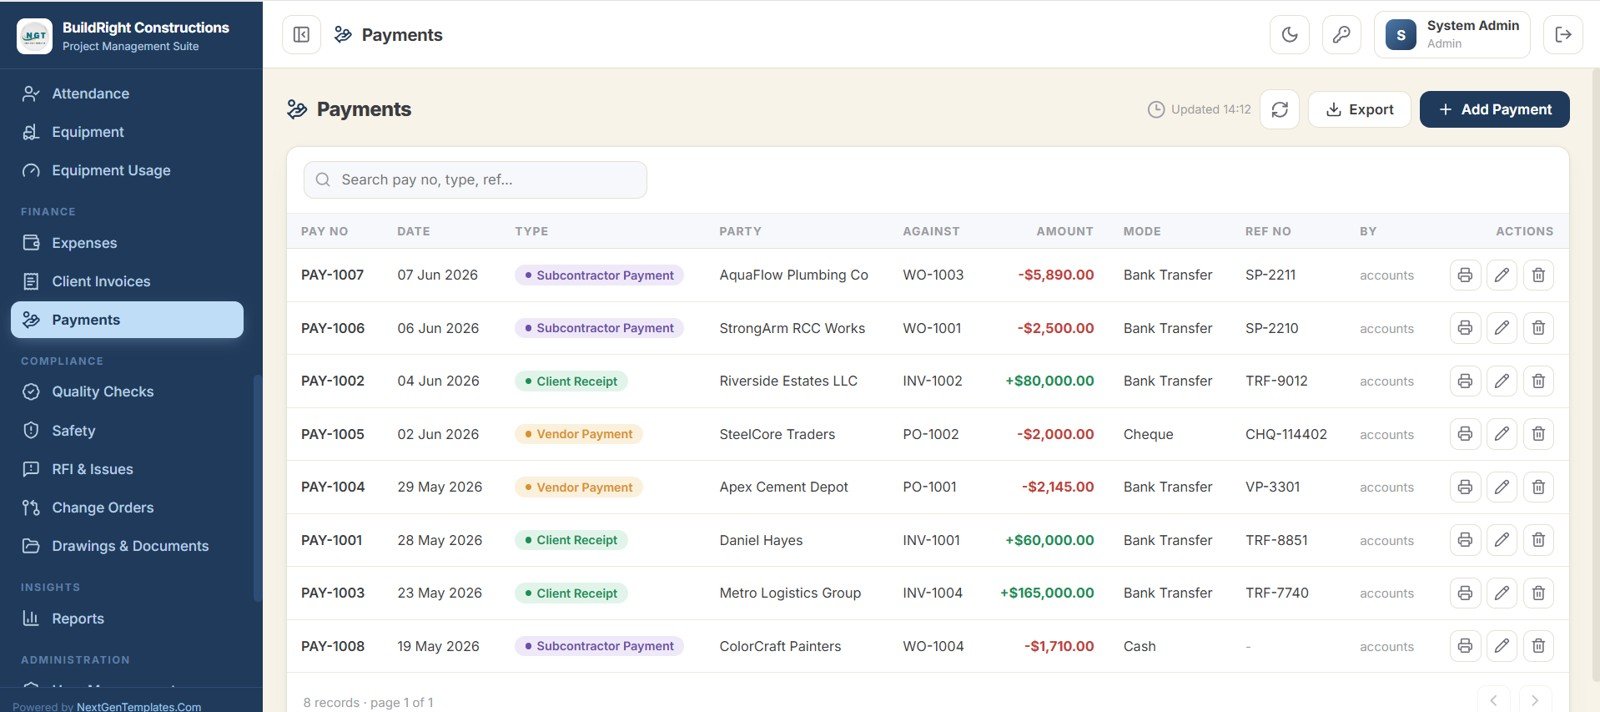Open RFI & Issues in the sidebar
Image resolution: width=1600 pixels, height=712 pixels.
coord(127,469)
